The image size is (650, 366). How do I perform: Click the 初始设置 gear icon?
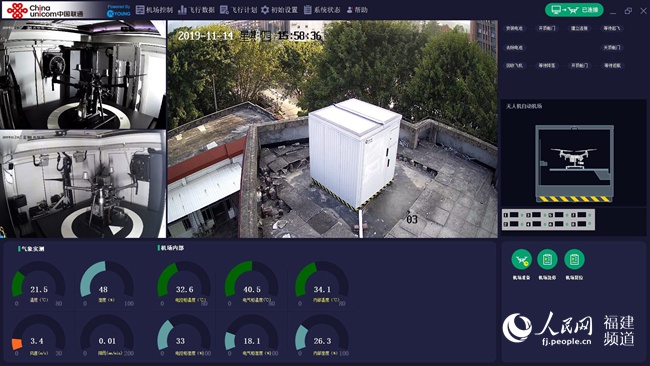[265, 10]
